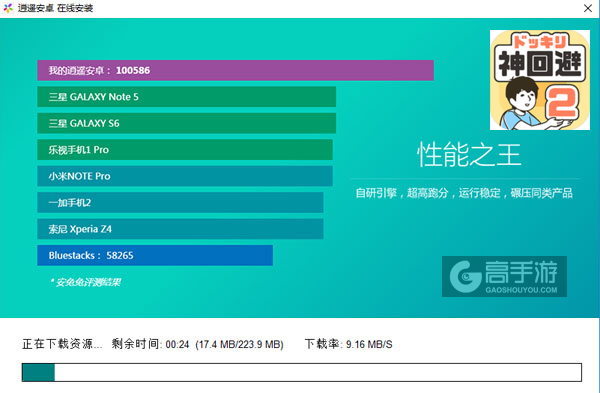Click the 正在下载资源 status text
Viewport: 600px width, 393px height.
[62, 344]
